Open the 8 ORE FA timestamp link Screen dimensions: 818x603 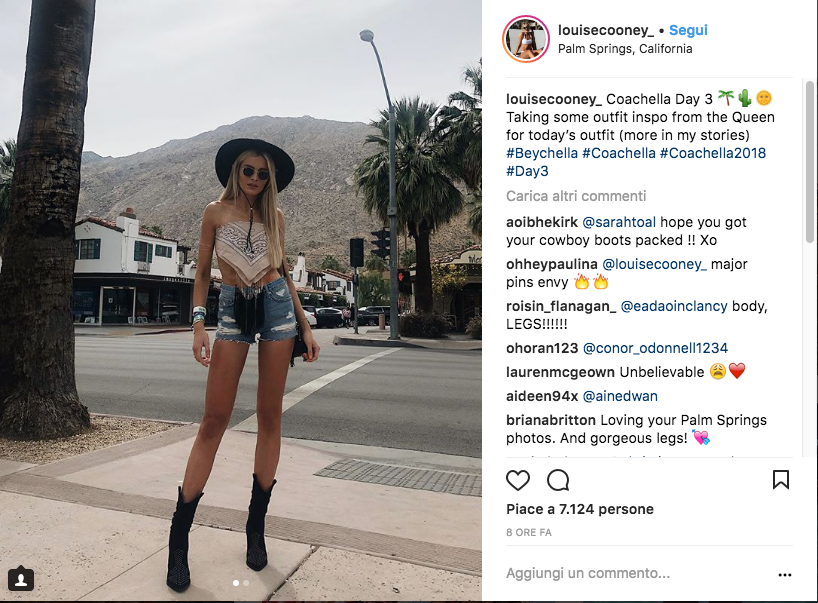(528, 533)
